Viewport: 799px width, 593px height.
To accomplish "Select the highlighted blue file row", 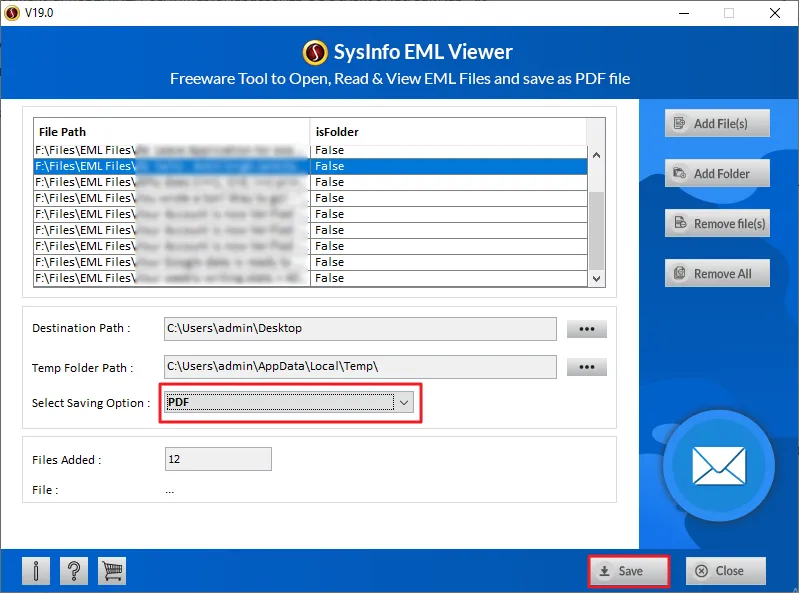I will point(310,166).
